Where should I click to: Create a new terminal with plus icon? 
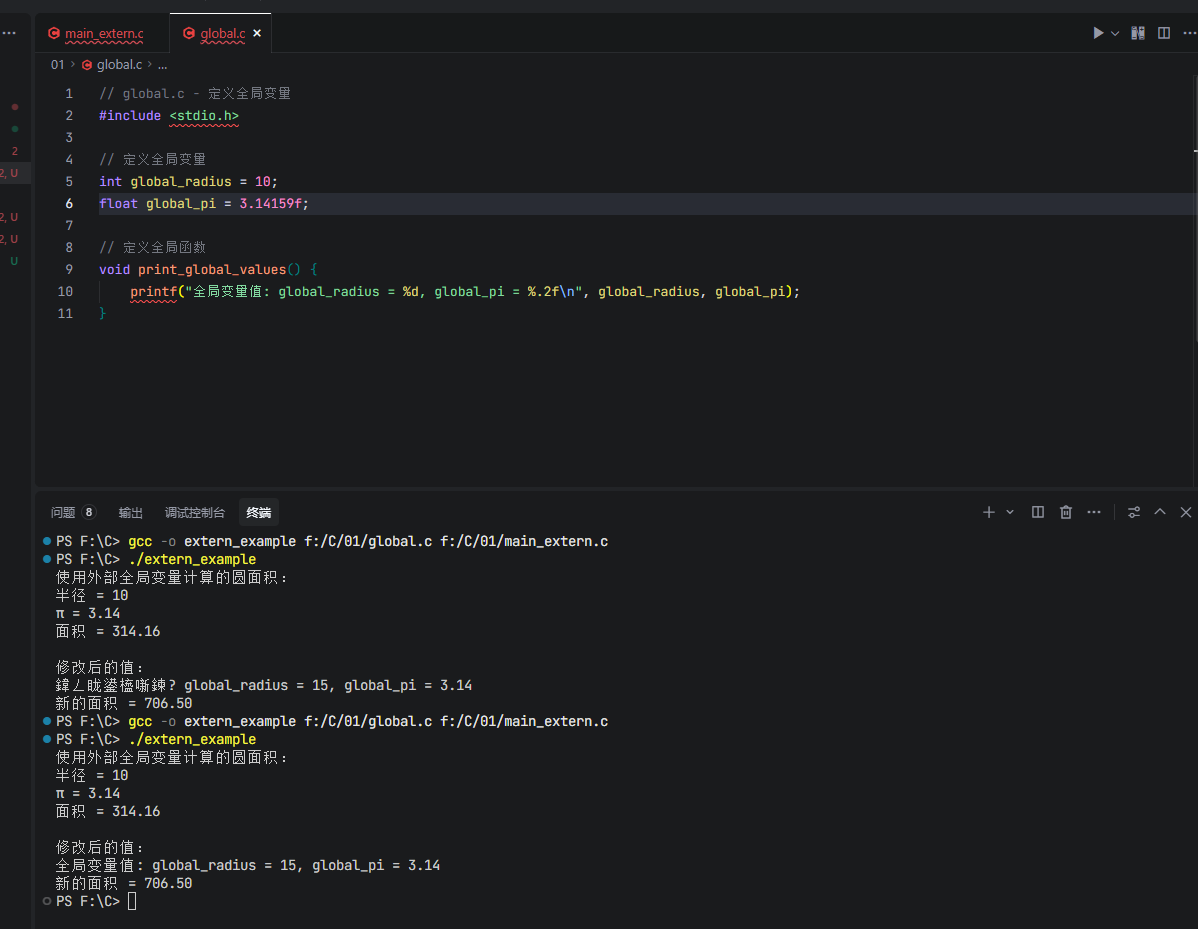[x=988, y=512]
